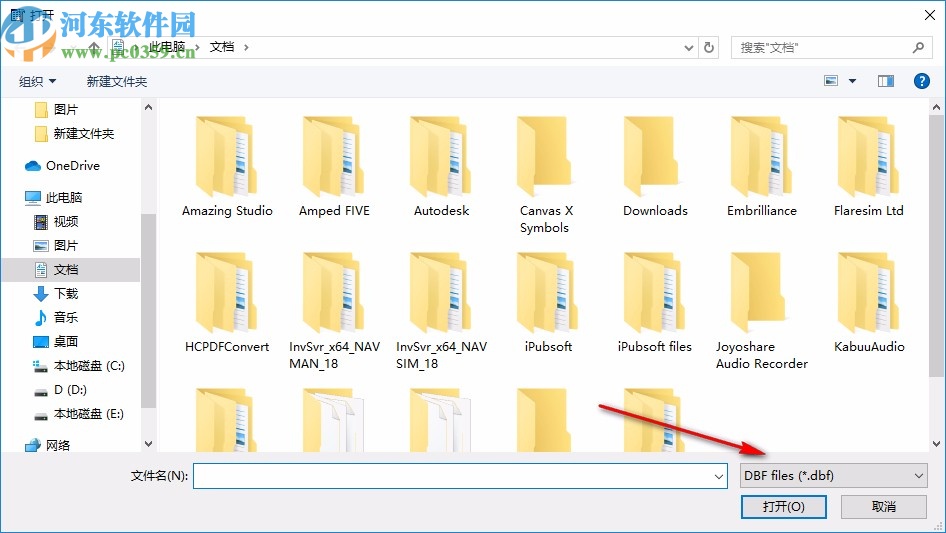946x533 pixels.
Task: Refresh the current folder
Action: pyautogui.click(x=709, y=47)
